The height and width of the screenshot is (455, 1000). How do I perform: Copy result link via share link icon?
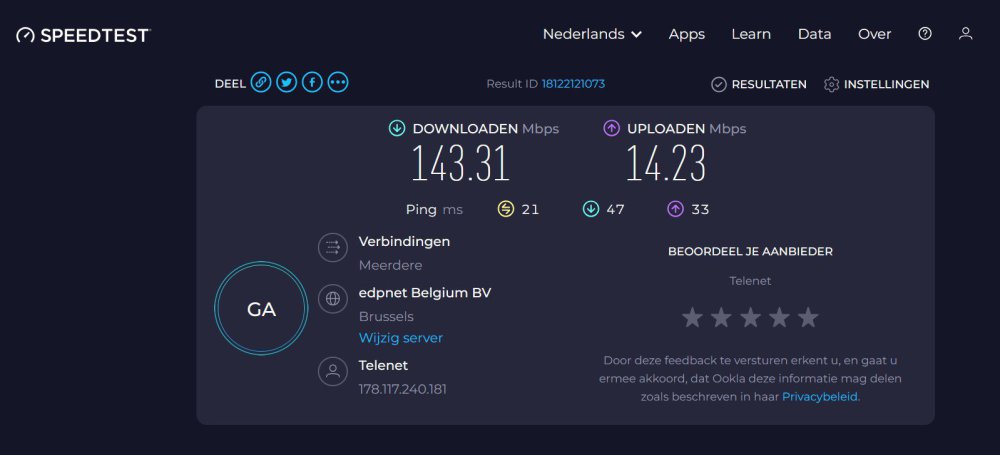coord(261,83)
